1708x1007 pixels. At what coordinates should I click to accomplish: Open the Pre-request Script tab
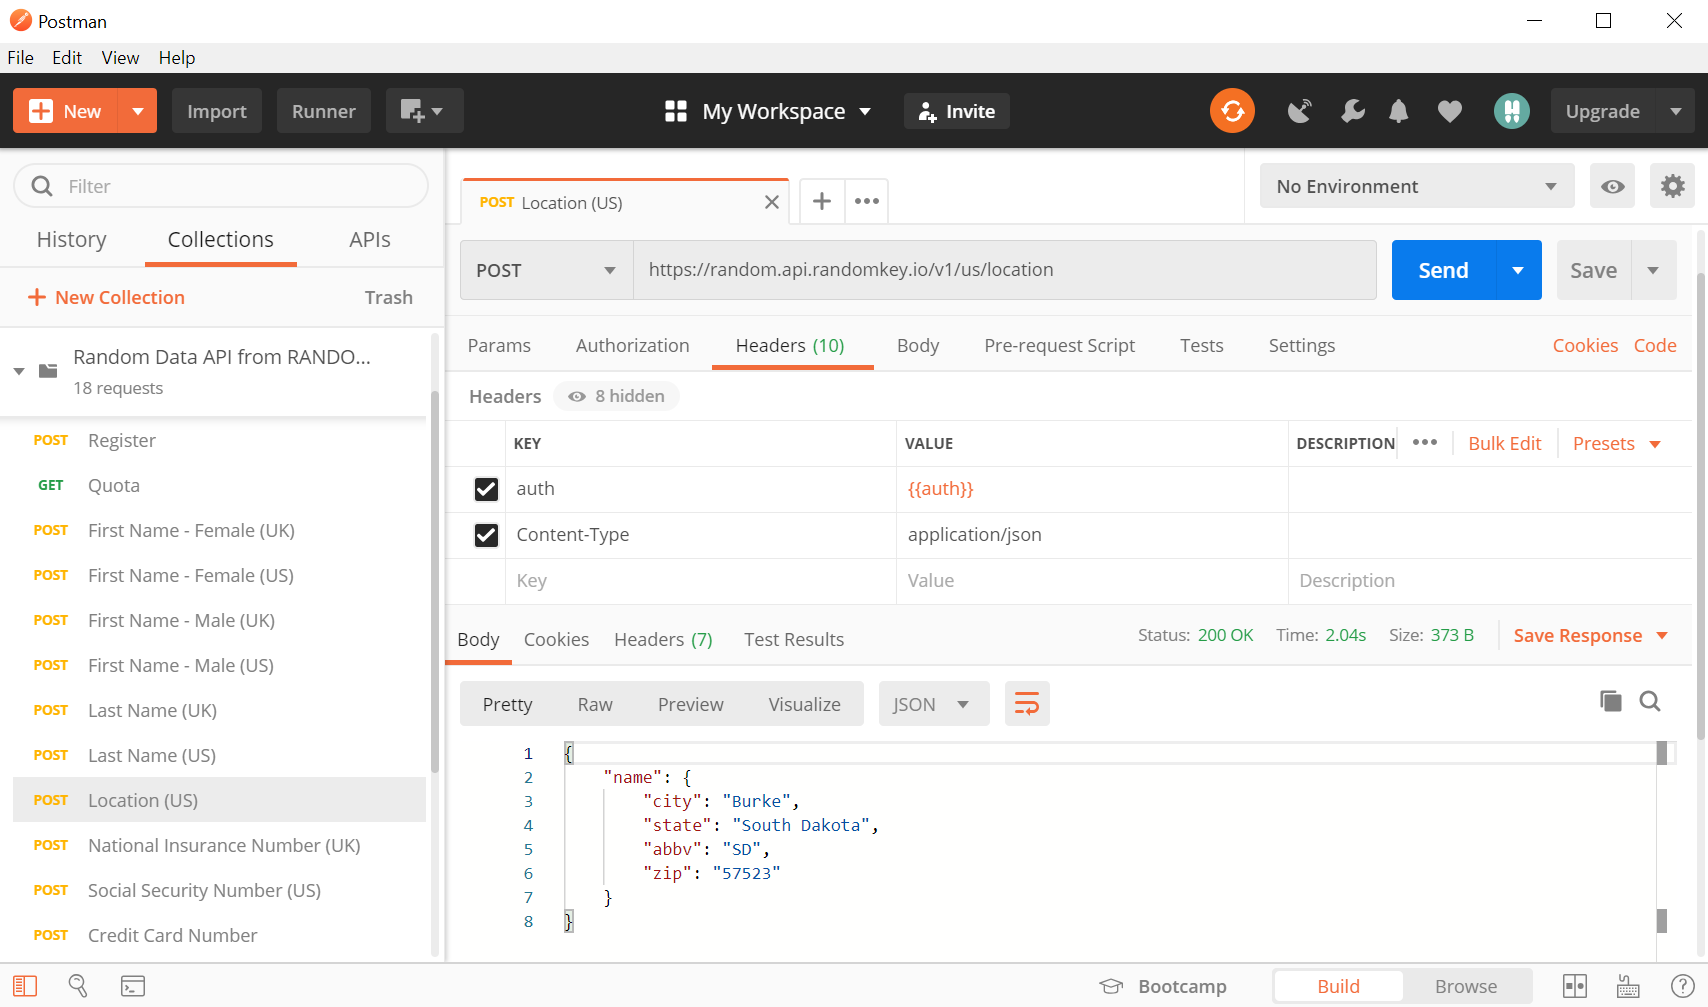click(x=1060, y=345)
